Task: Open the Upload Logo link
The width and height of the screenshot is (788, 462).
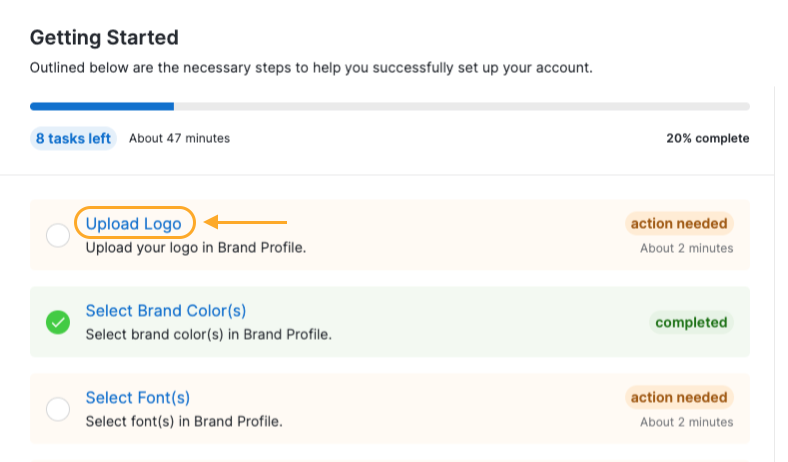Action: (133, 223)
